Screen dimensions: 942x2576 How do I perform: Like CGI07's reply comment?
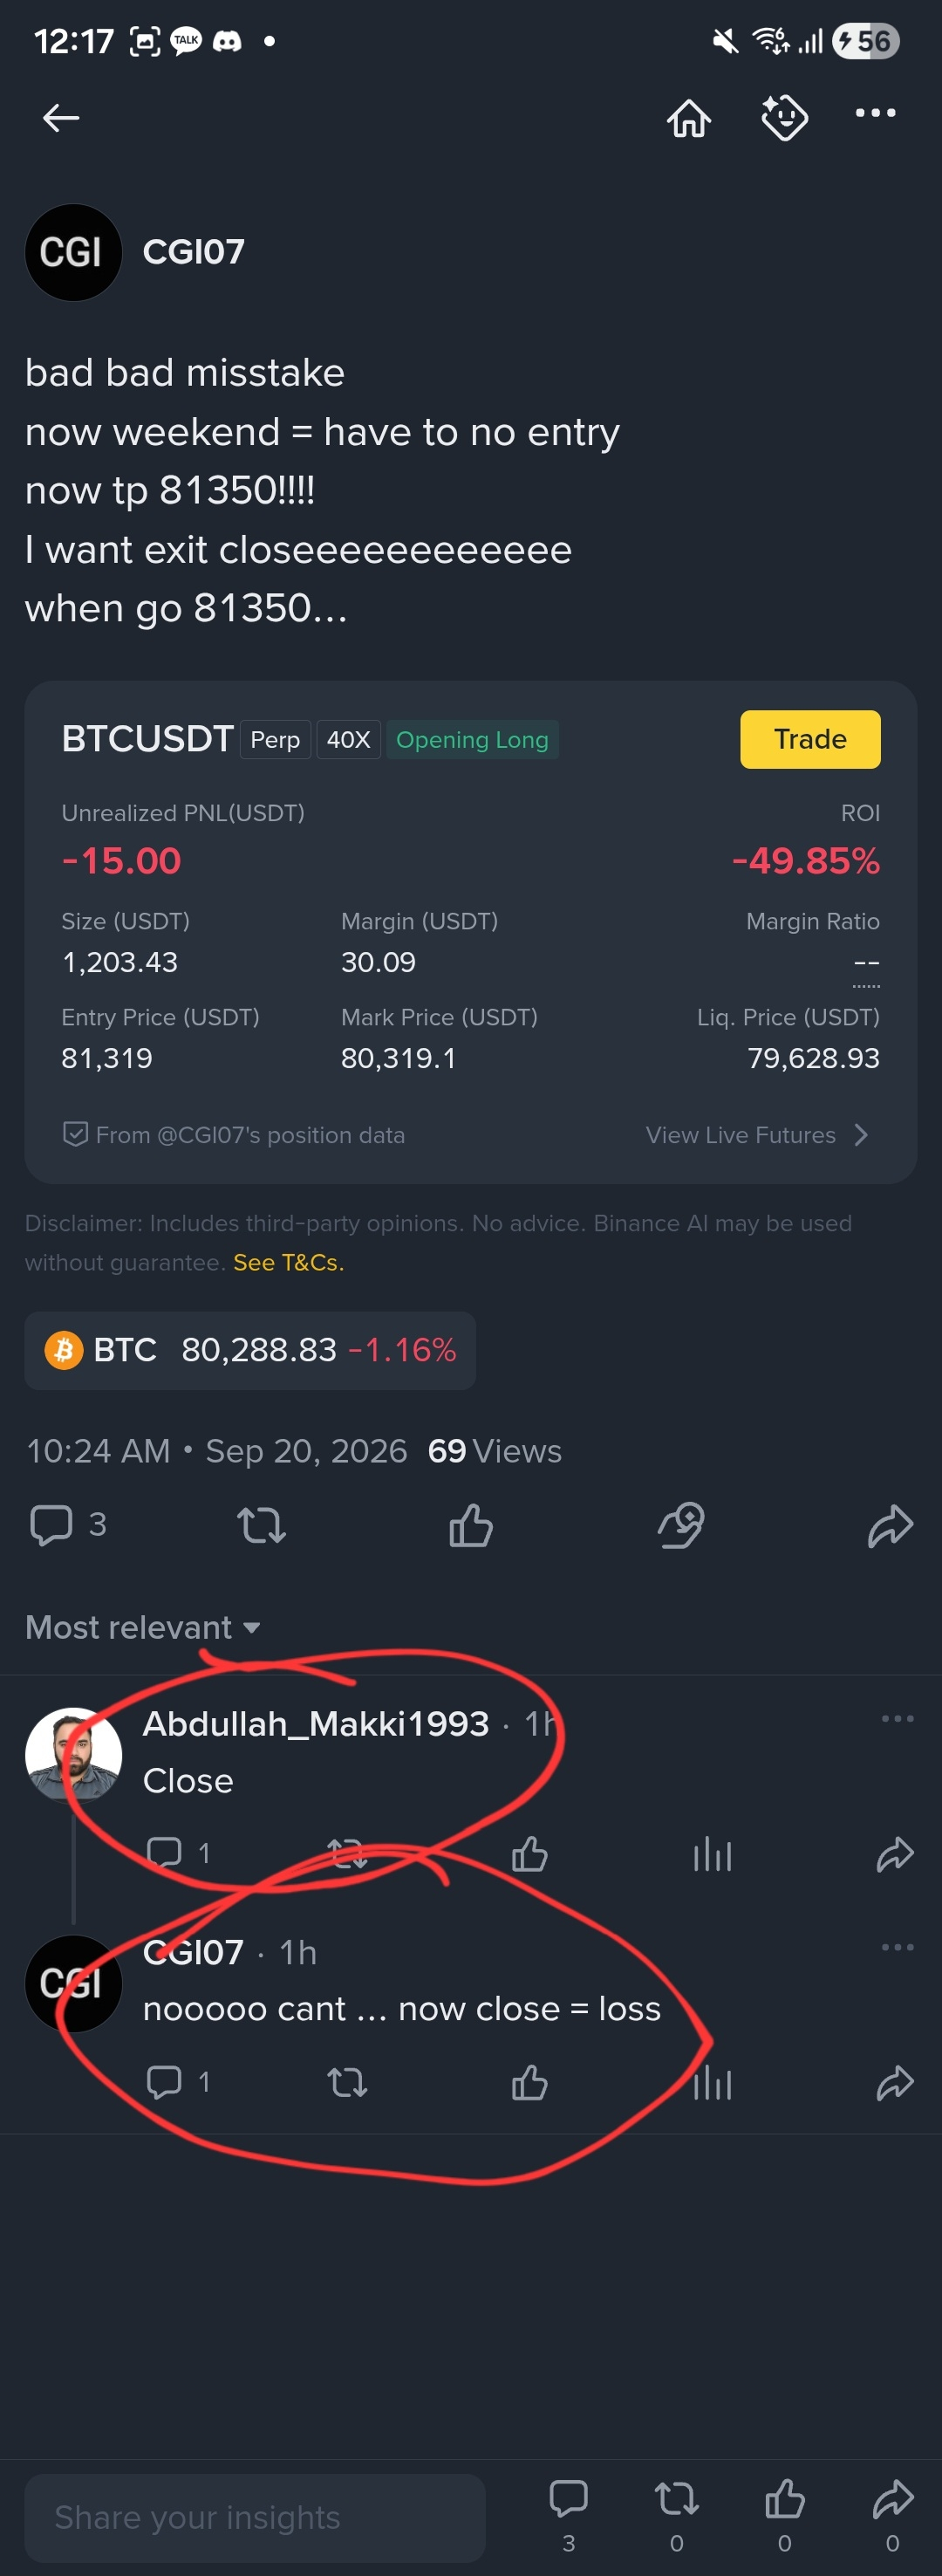pyautogui.click(x=529, y=2083)
